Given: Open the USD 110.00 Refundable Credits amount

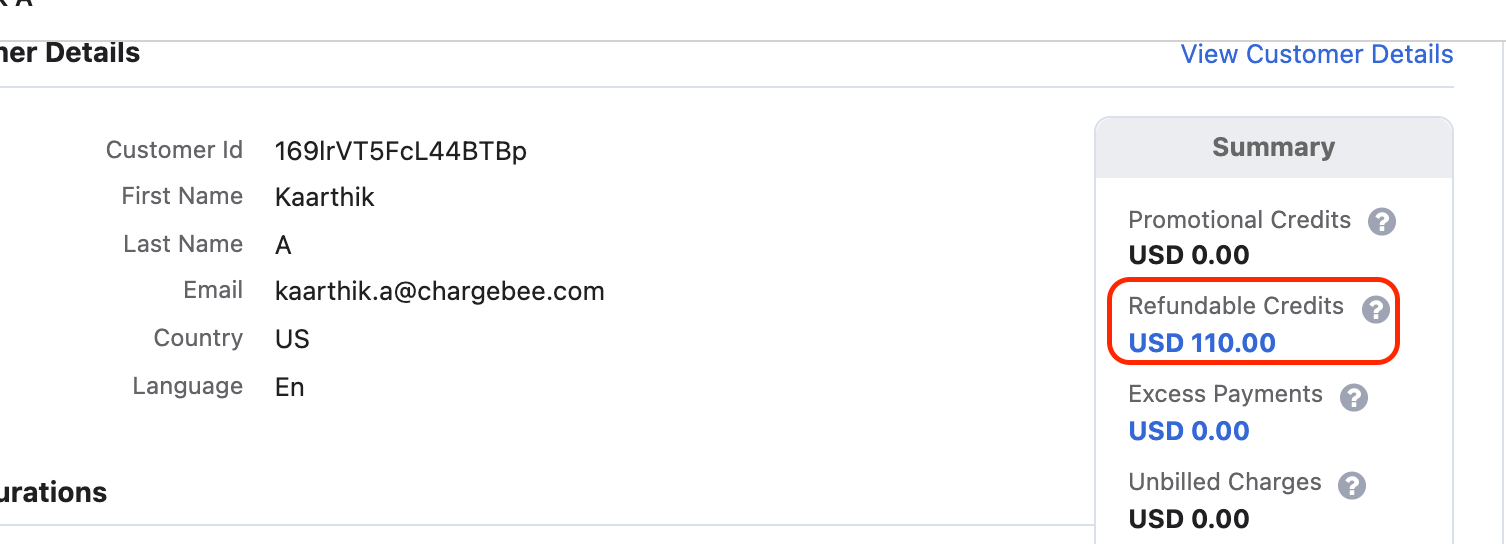Looking at the screenshot, I should pos(1202,343).
